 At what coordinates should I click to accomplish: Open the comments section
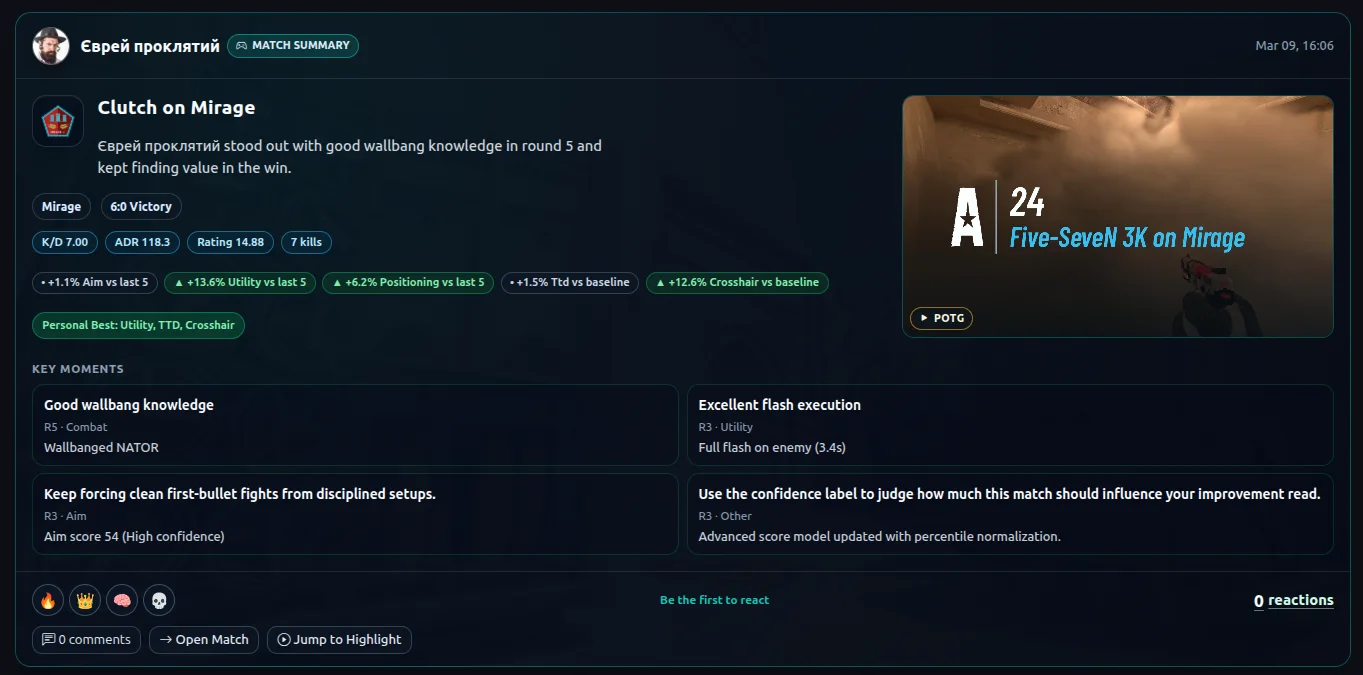pyautogui.click(x=86, y=640)
